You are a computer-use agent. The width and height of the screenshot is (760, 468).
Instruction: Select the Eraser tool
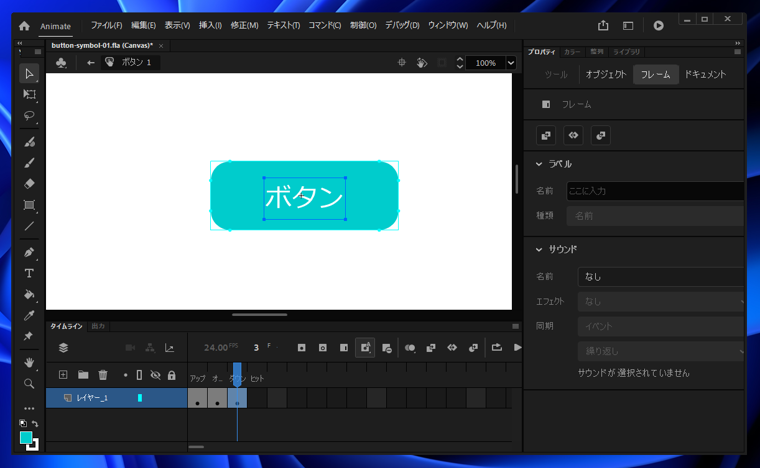(29, 184)
